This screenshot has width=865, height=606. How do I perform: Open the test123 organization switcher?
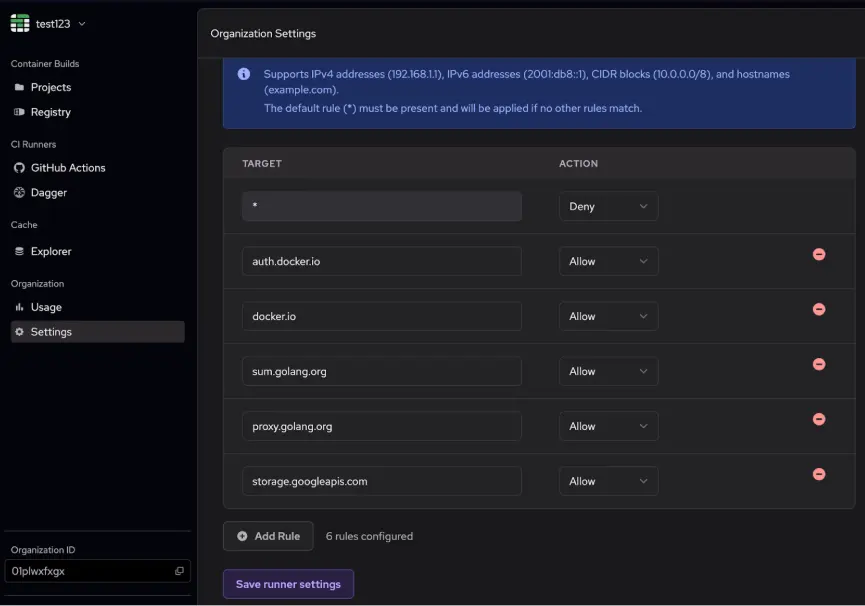(x=48, y=22)
